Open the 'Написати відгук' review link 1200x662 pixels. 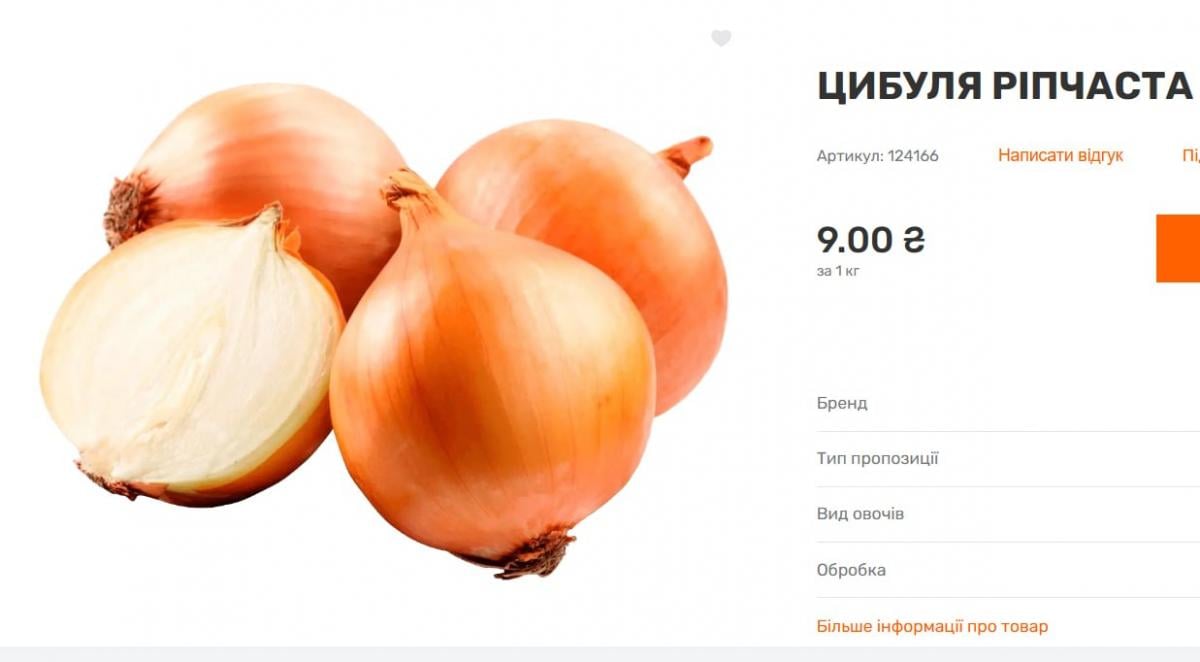(x=1060, y=155)
